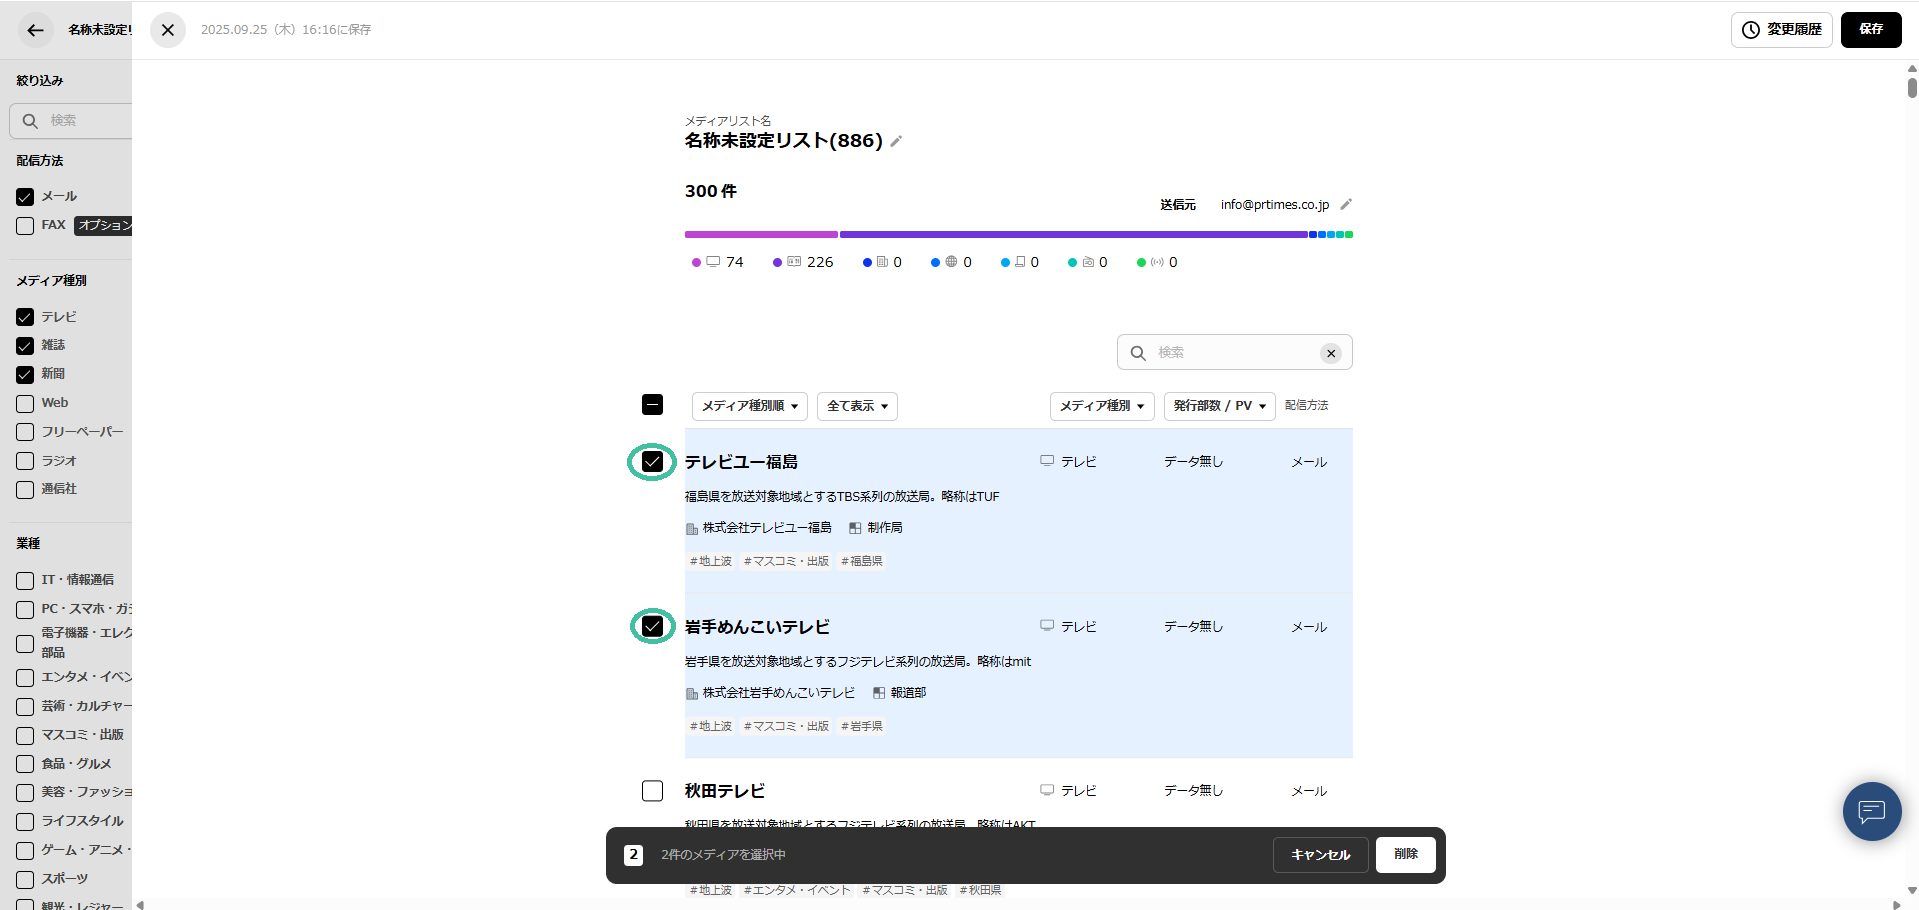Uncheck the テレビユー福島 checkbox
This screenshot has height=910, width=1919.
tap(652, 462)
